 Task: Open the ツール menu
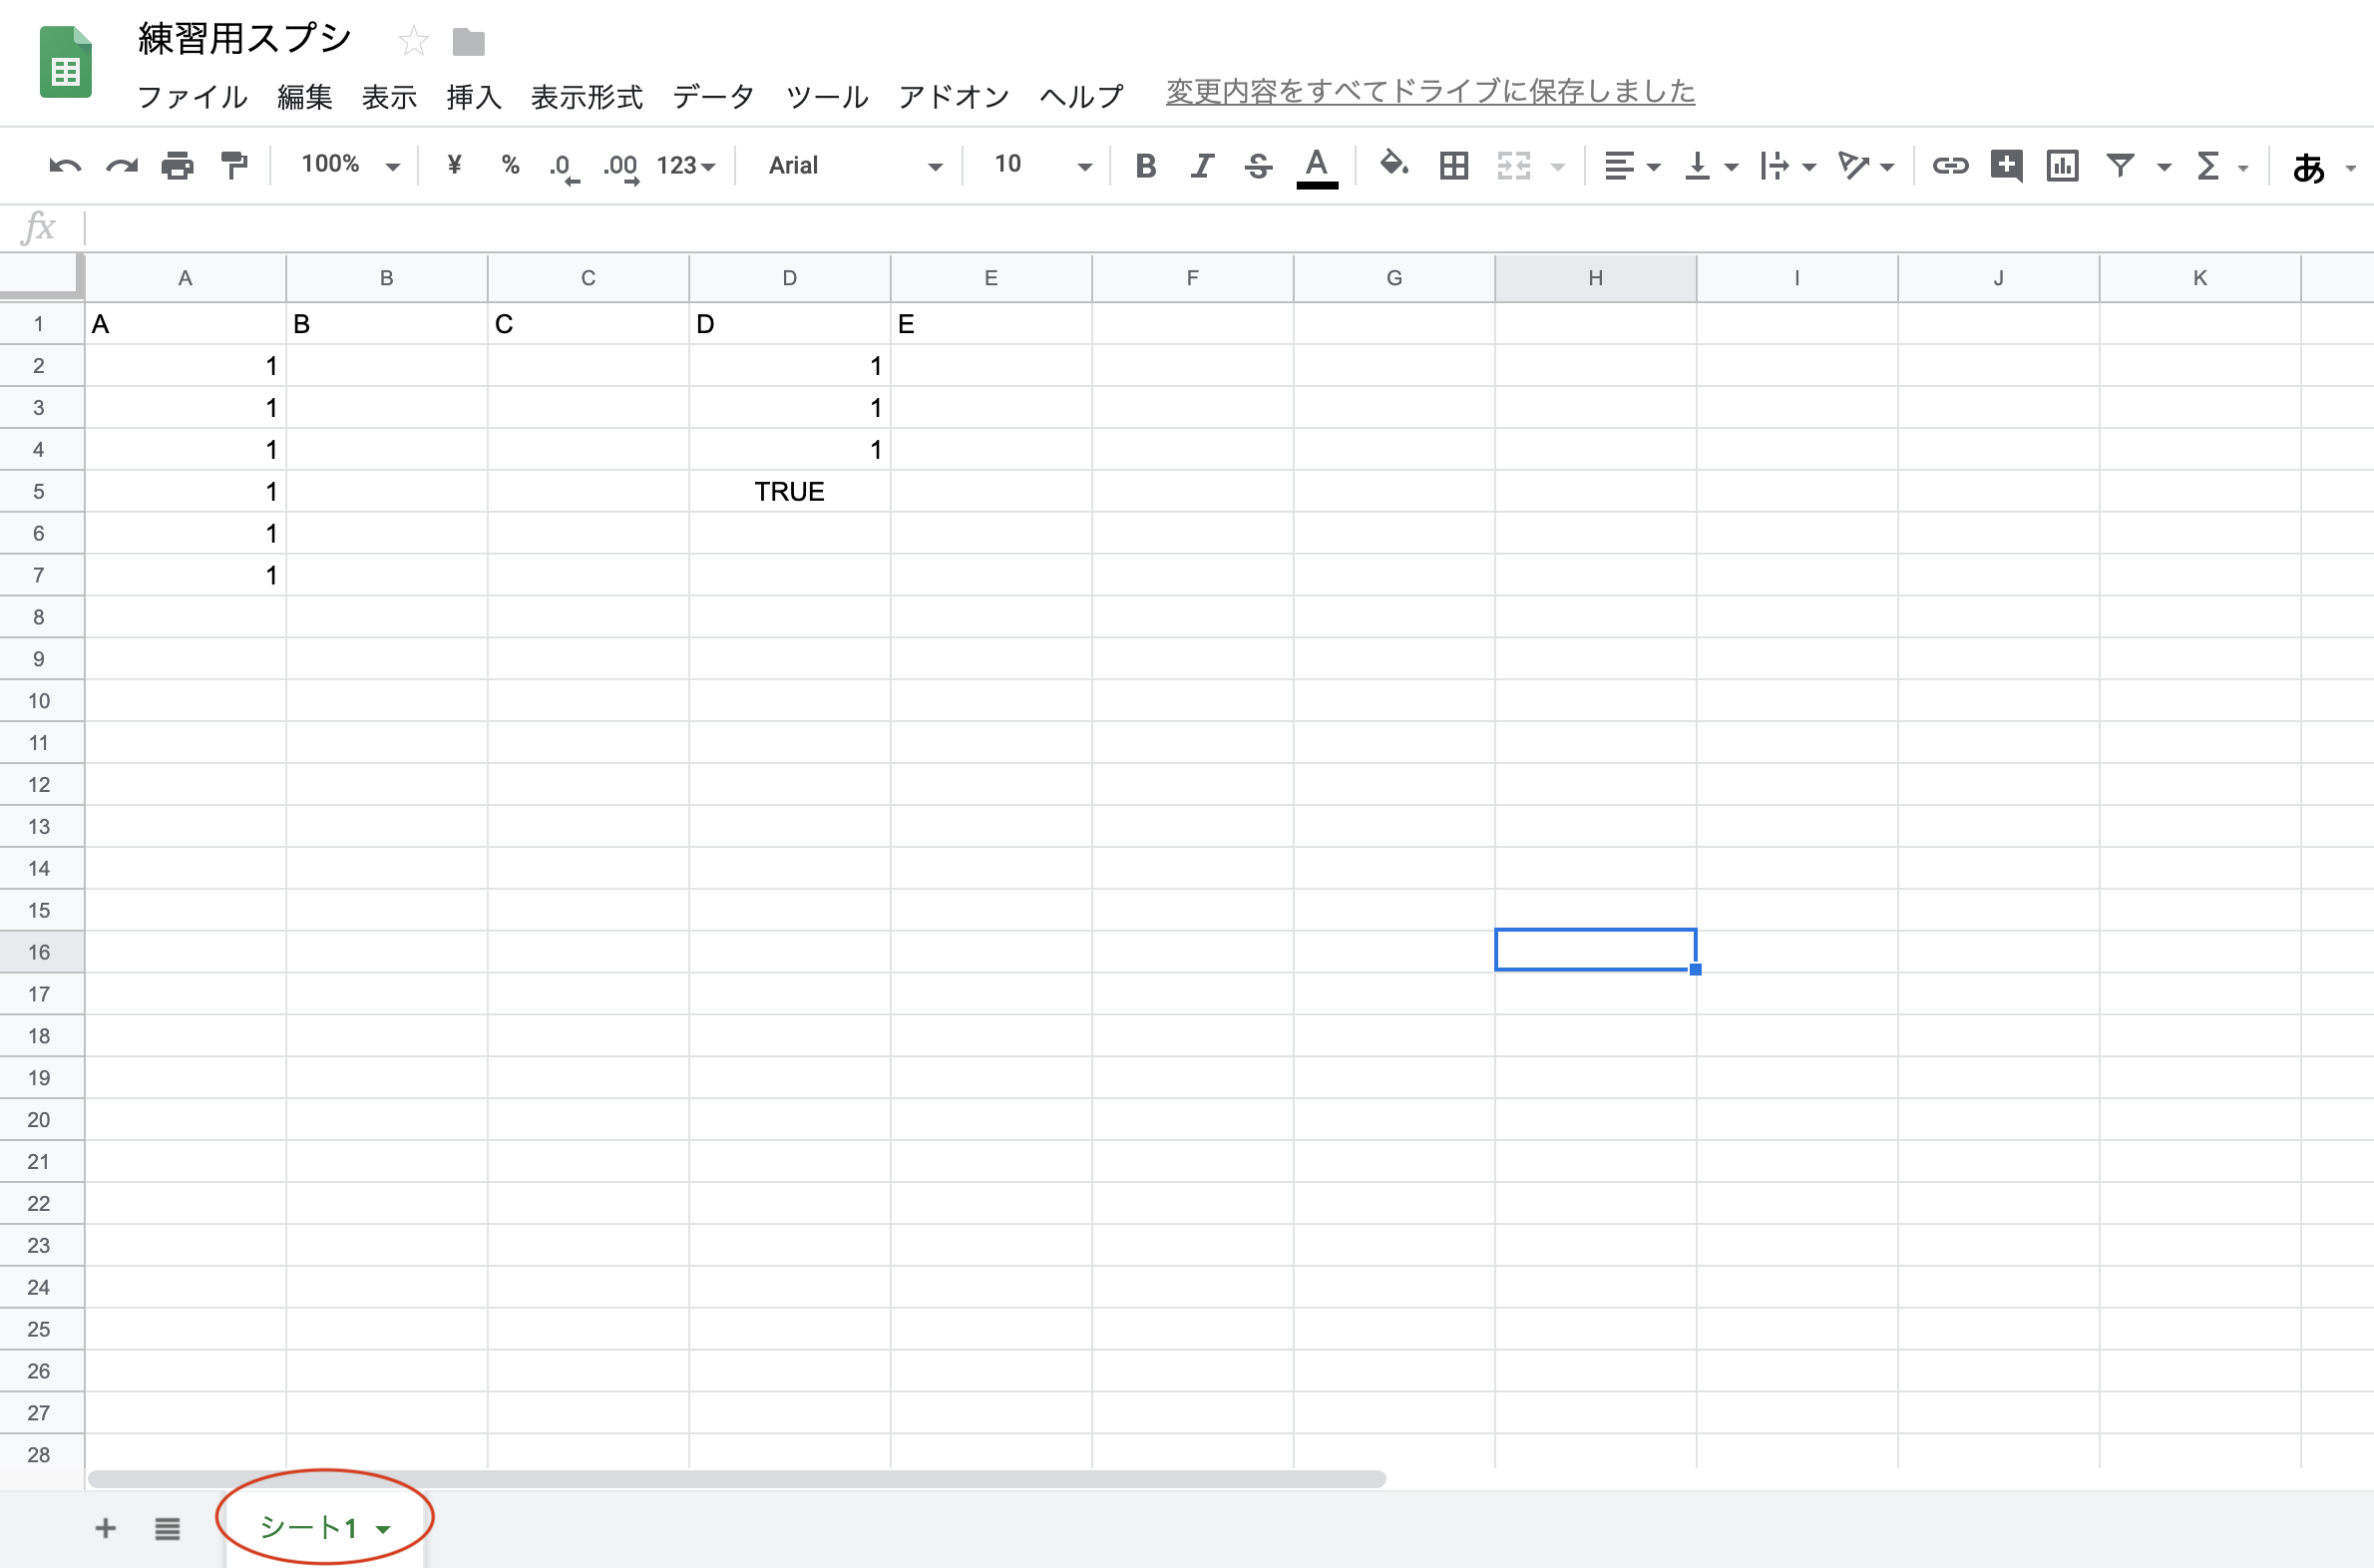[827, 96]
